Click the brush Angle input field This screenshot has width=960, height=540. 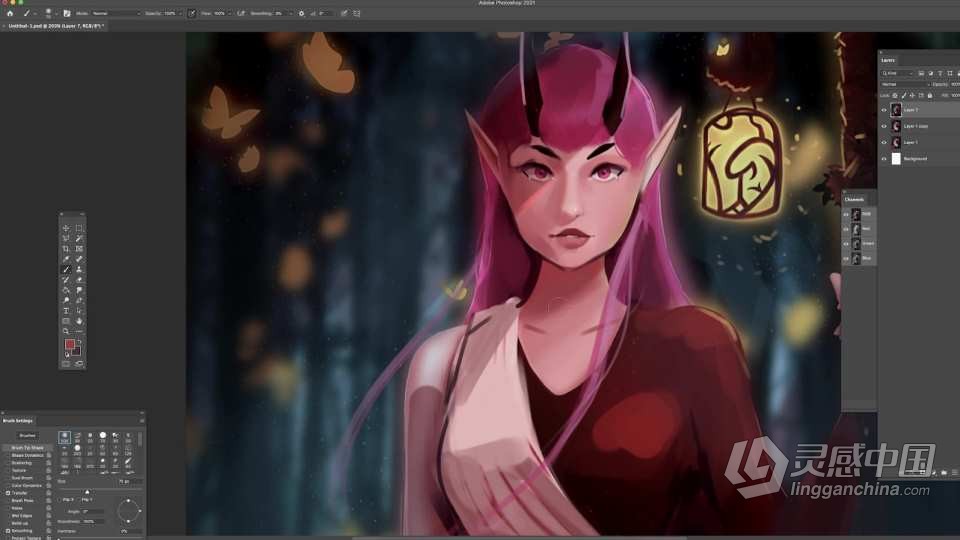(92, 511)
